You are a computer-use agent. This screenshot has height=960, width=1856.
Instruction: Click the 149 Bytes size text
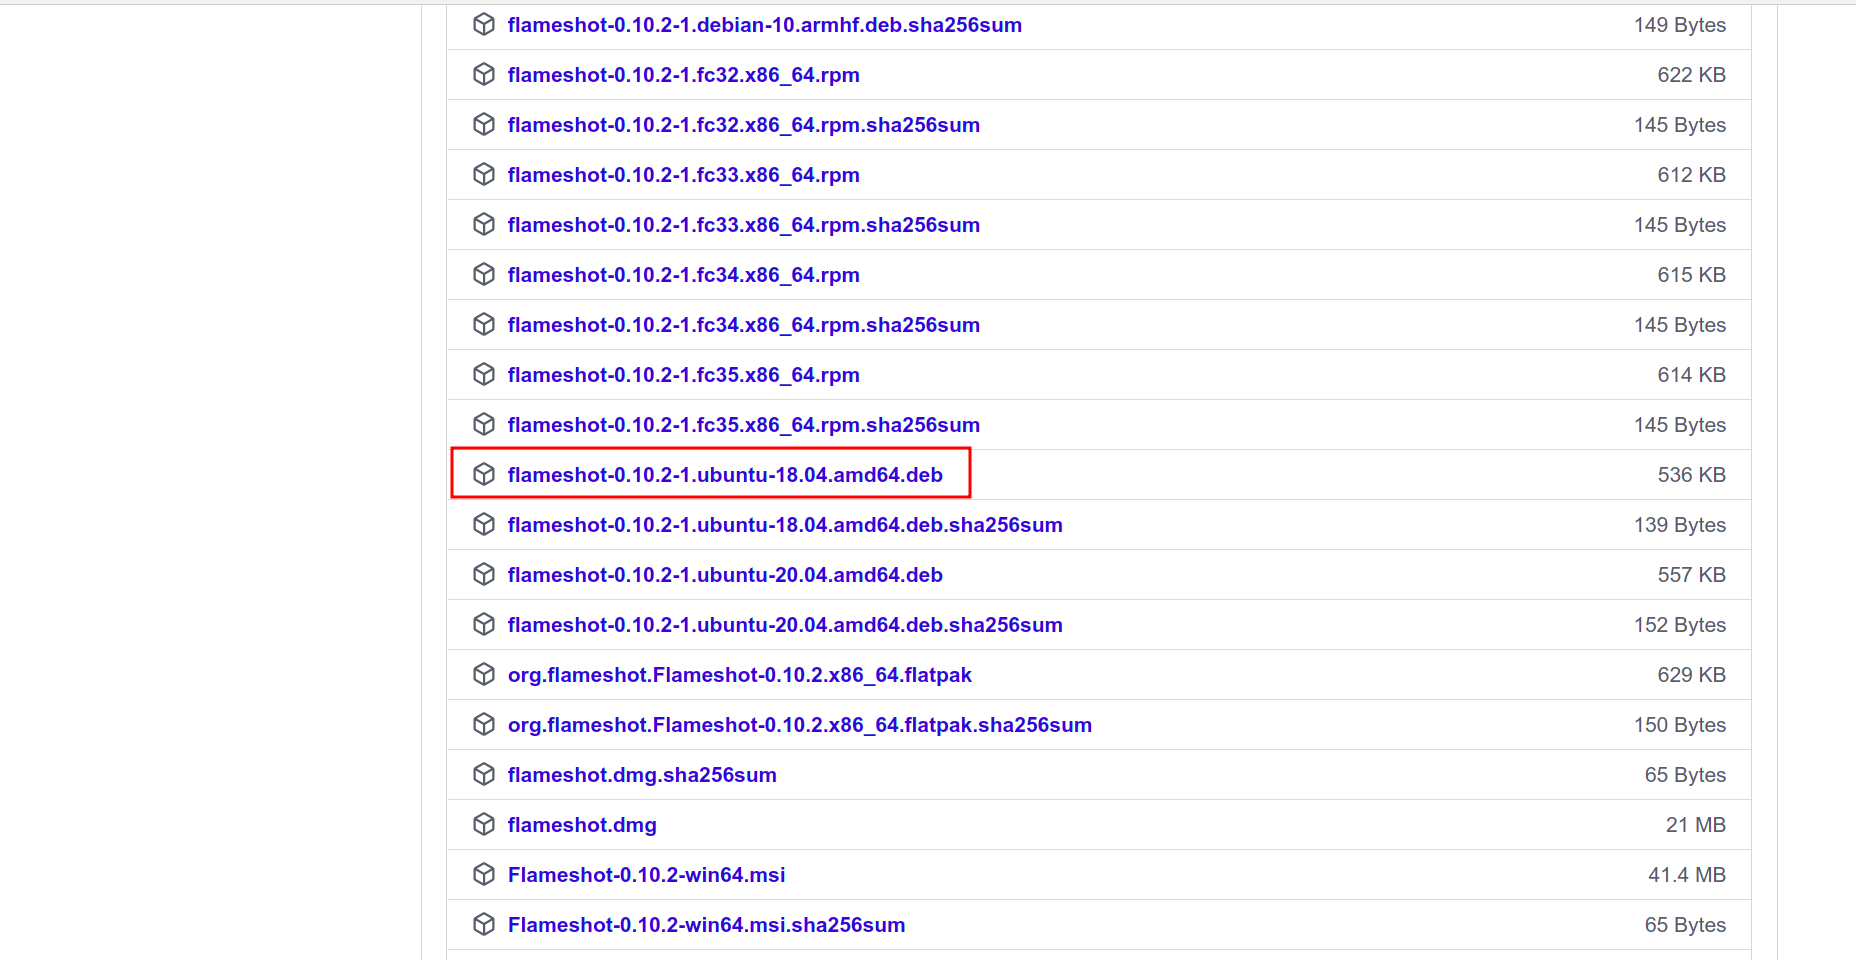click(x=1680, y=25)
